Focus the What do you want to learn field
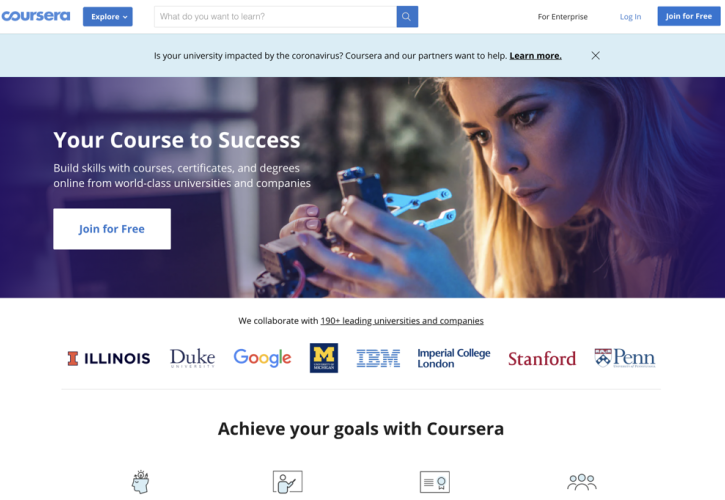 (276, 17)
